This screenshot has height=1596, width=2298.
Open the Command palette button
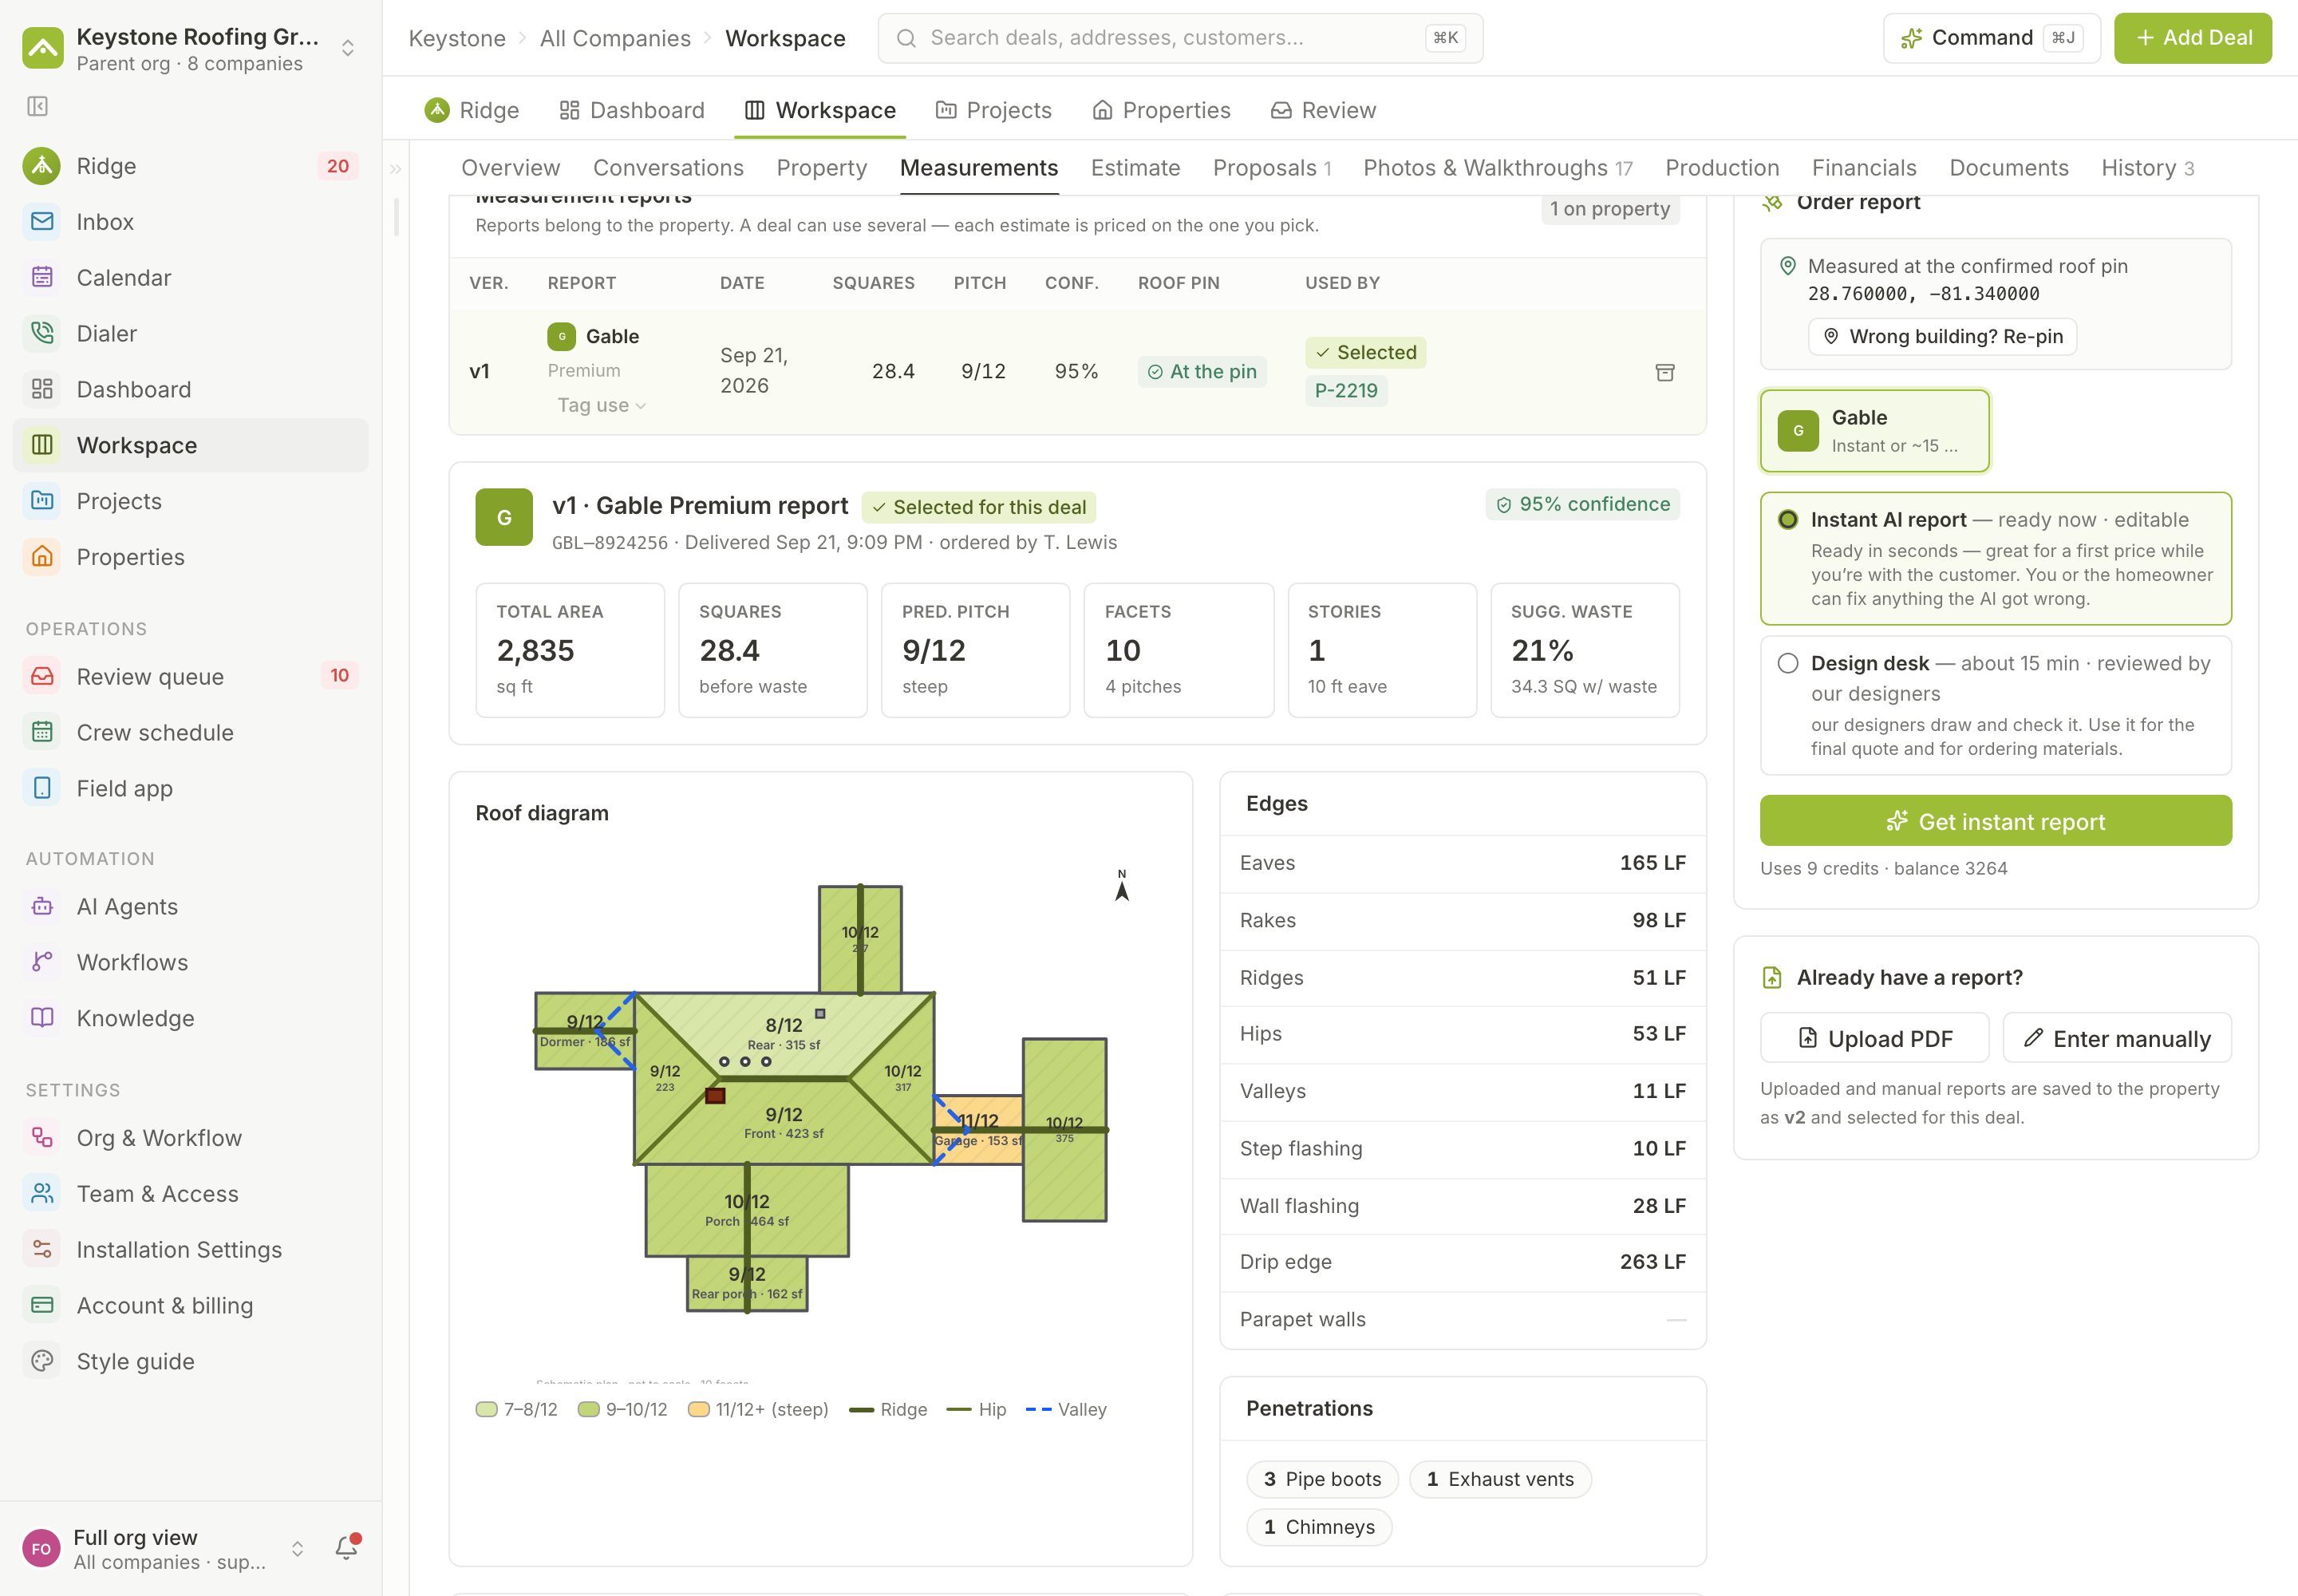(1991, 38)
